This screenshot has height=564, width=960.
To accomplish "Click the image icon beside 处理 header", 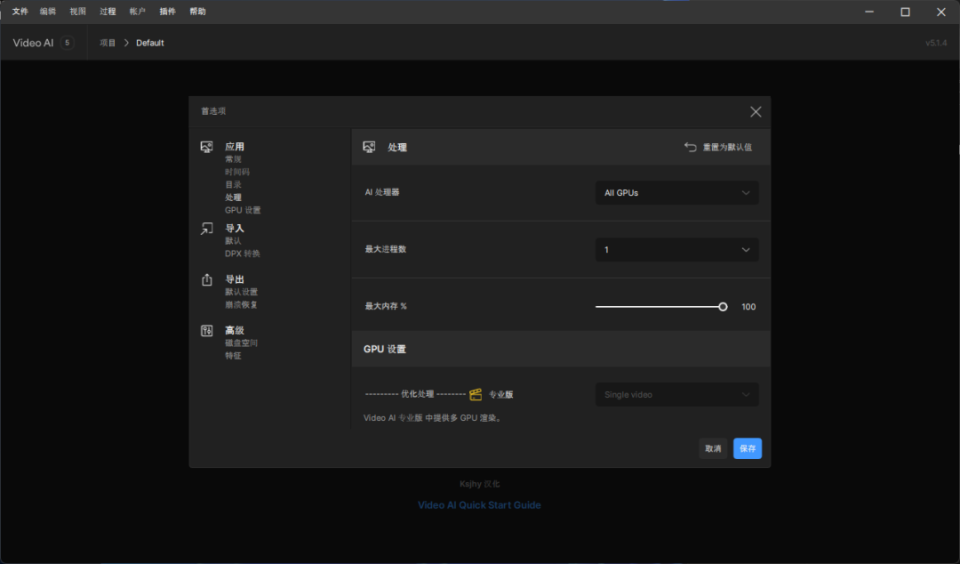I will point(369,147).
